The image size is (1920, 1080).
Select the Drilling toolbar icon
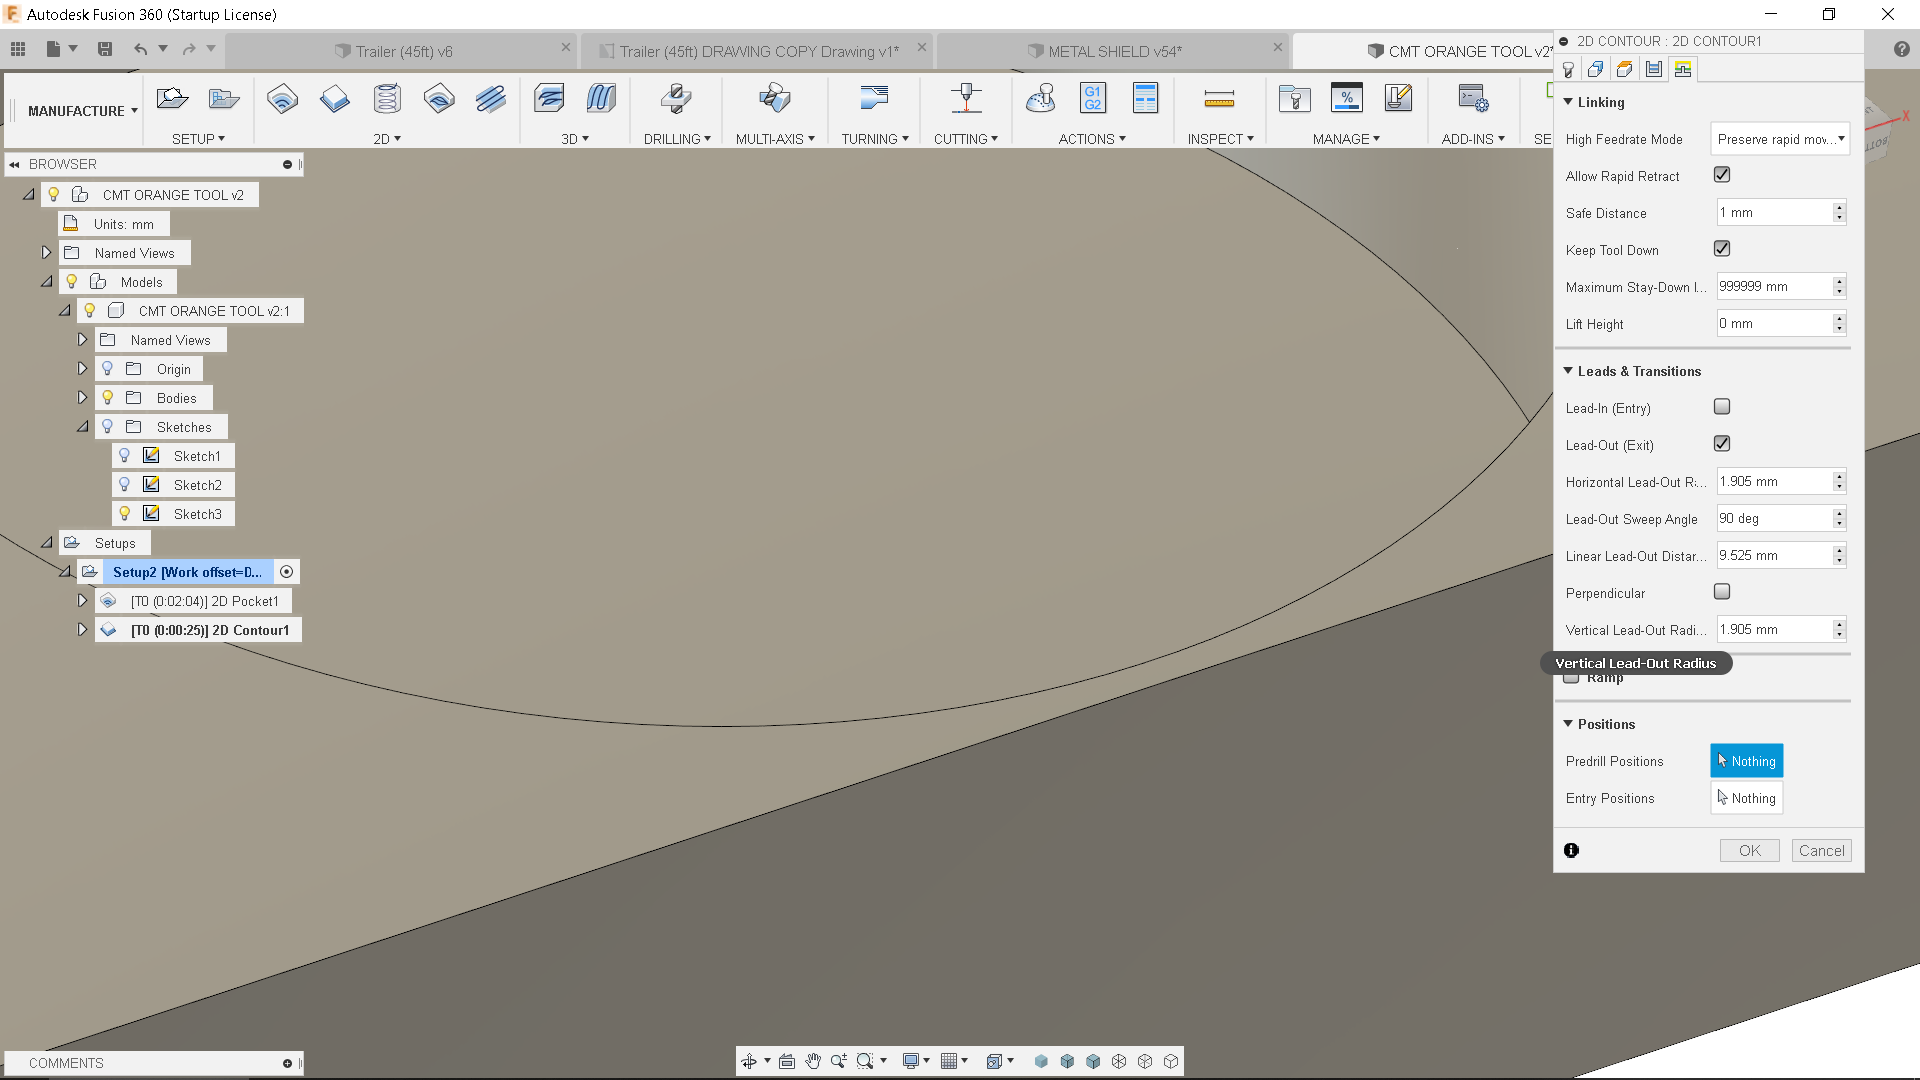pos(676,98)
